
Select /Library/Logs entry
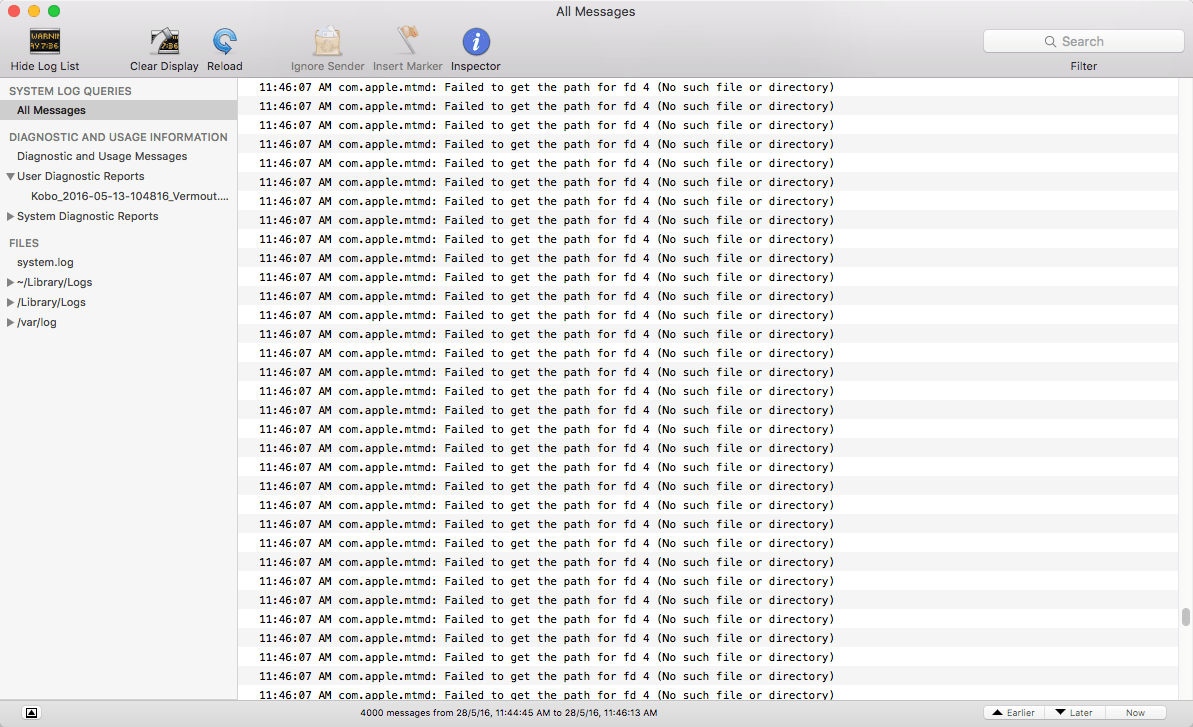point(51,302)
